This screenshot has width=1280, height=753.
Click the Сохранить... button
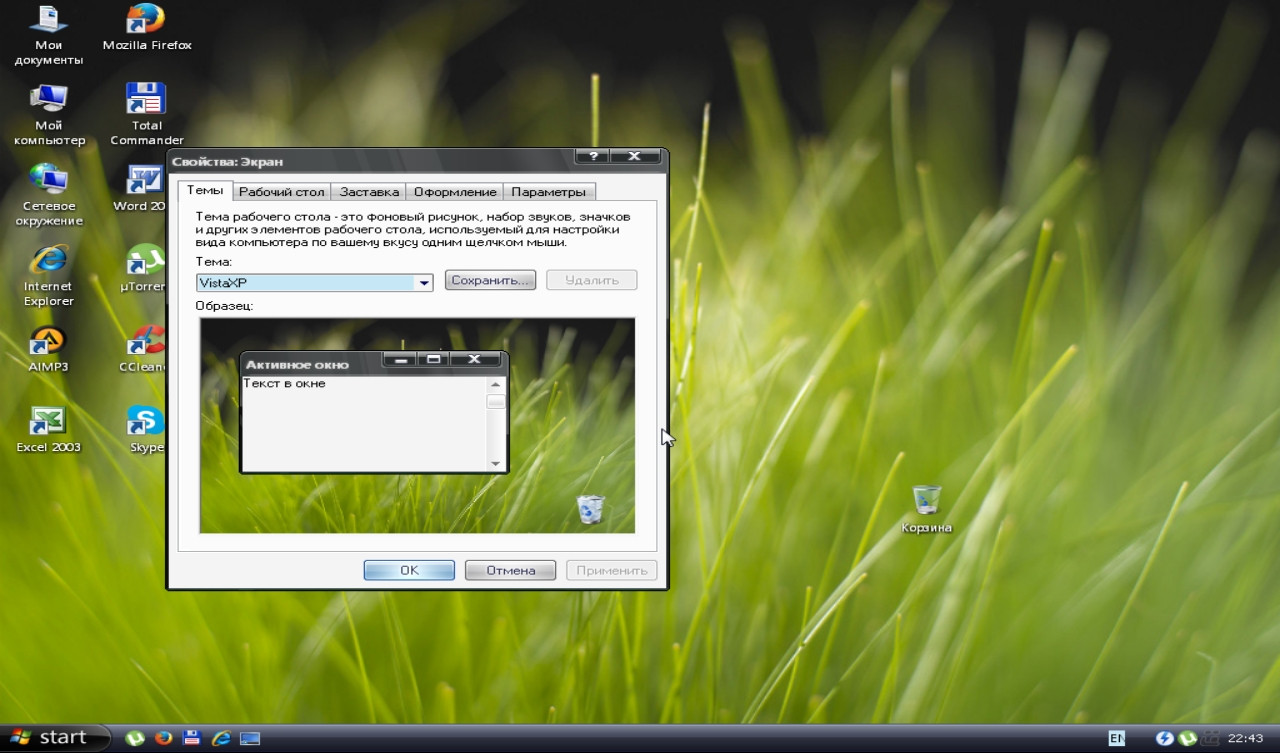490,281
